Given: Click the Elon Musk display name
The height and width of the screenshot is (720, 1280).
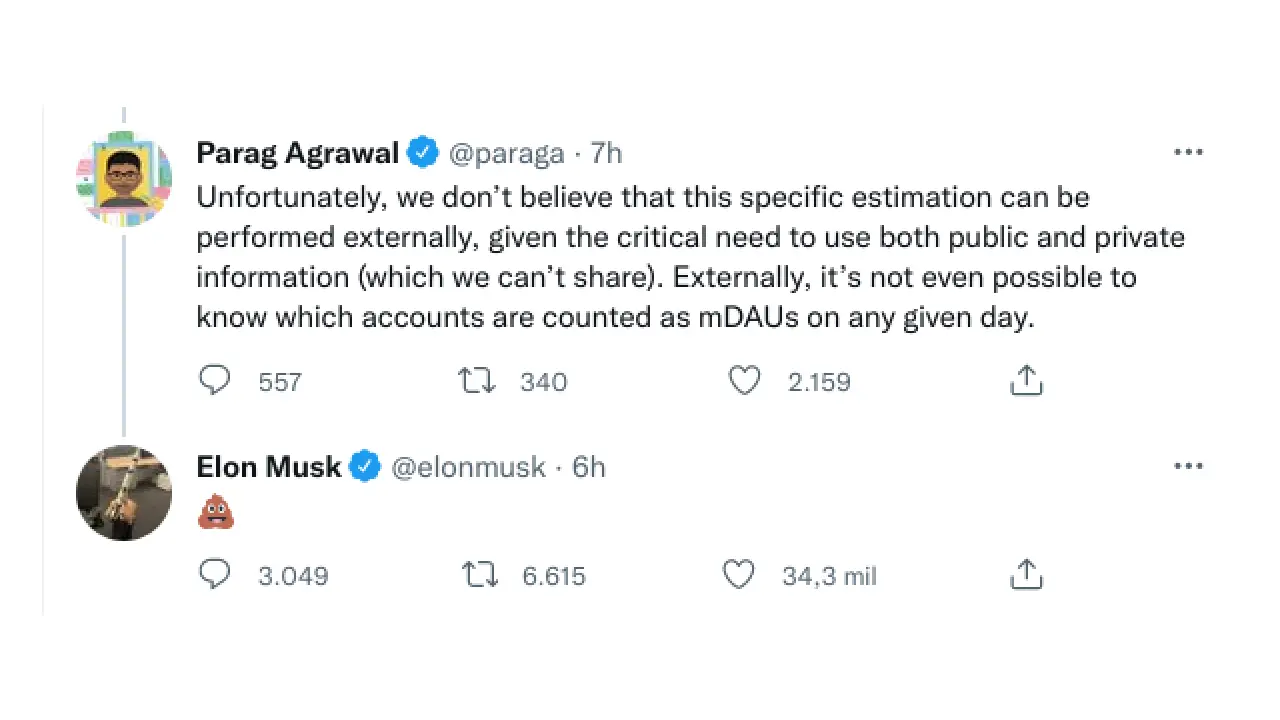Looking at the screenshot, I should 269,467.
